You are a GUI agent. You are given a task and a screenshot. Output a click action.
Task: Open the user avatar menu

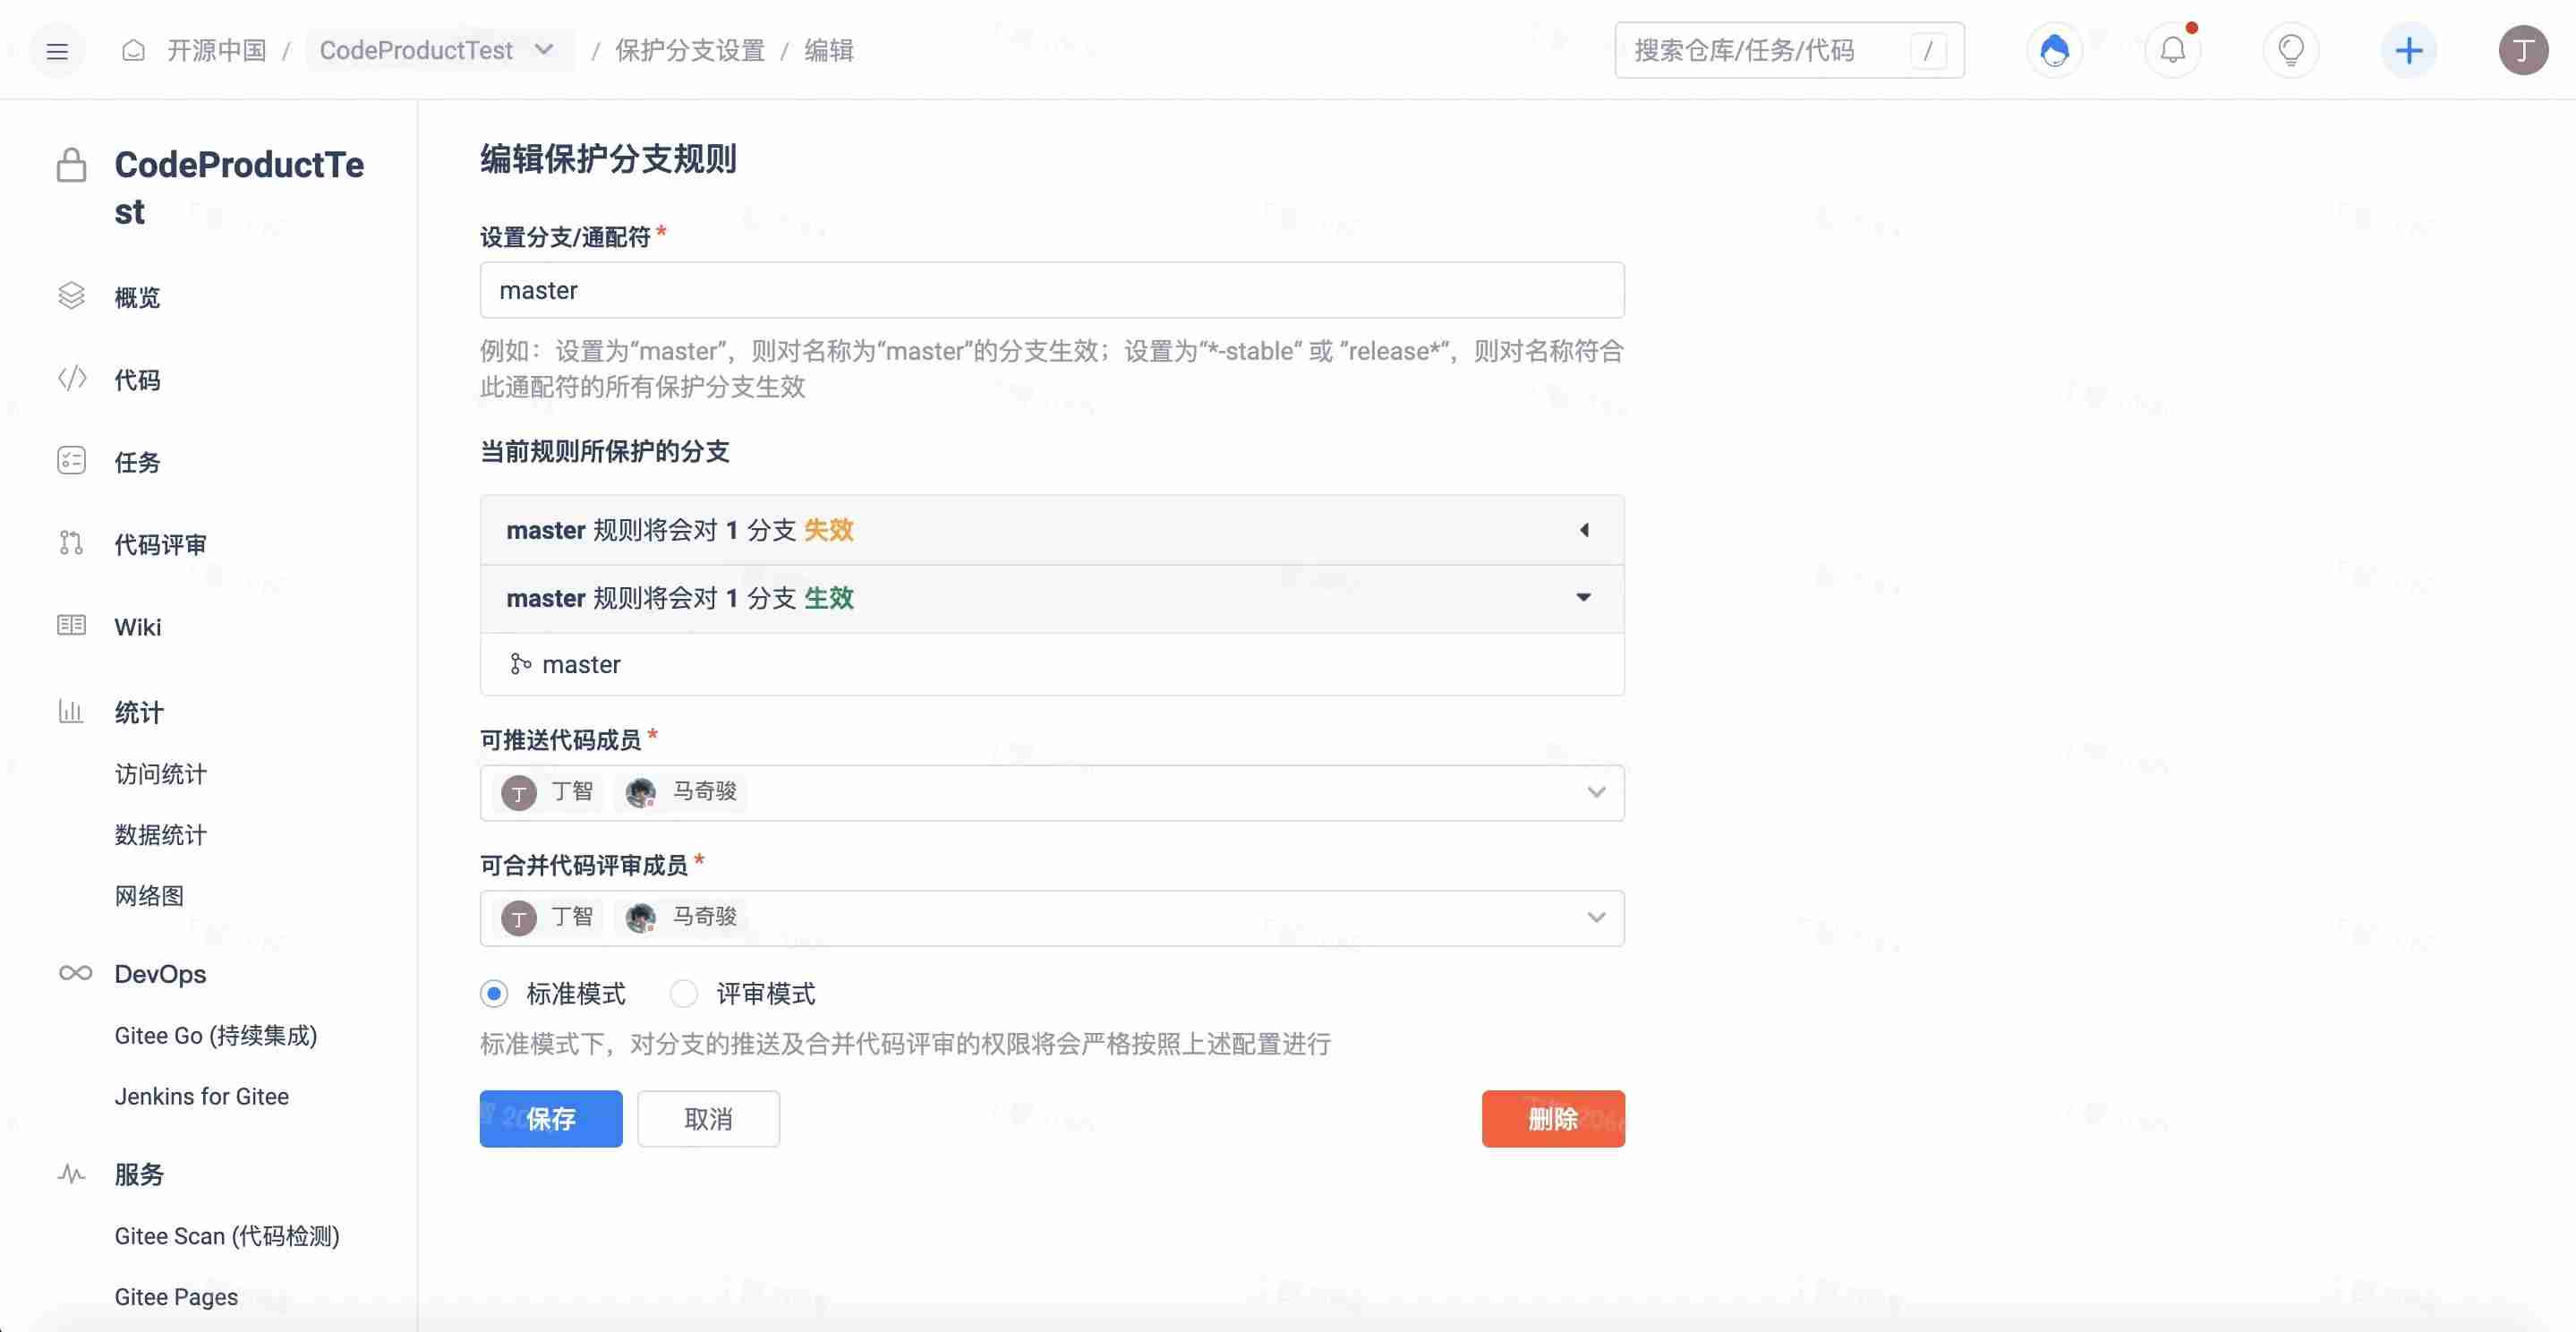(2523, 50)
